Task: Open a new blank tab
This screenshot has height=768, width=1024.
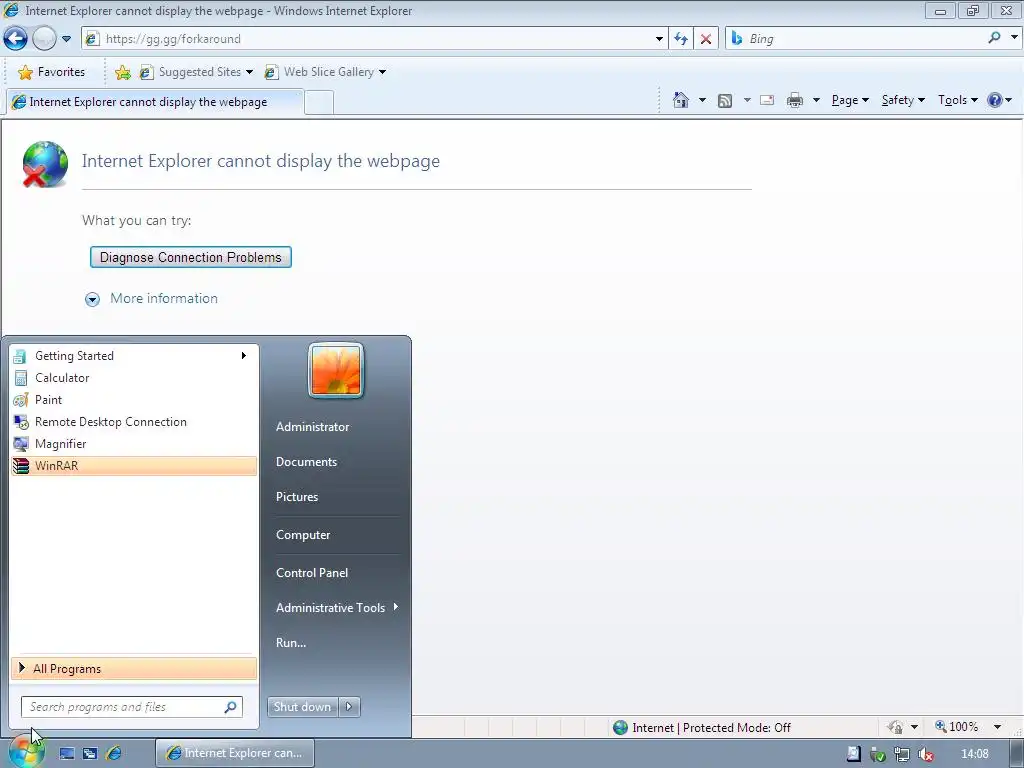Action: coord(319,103)
